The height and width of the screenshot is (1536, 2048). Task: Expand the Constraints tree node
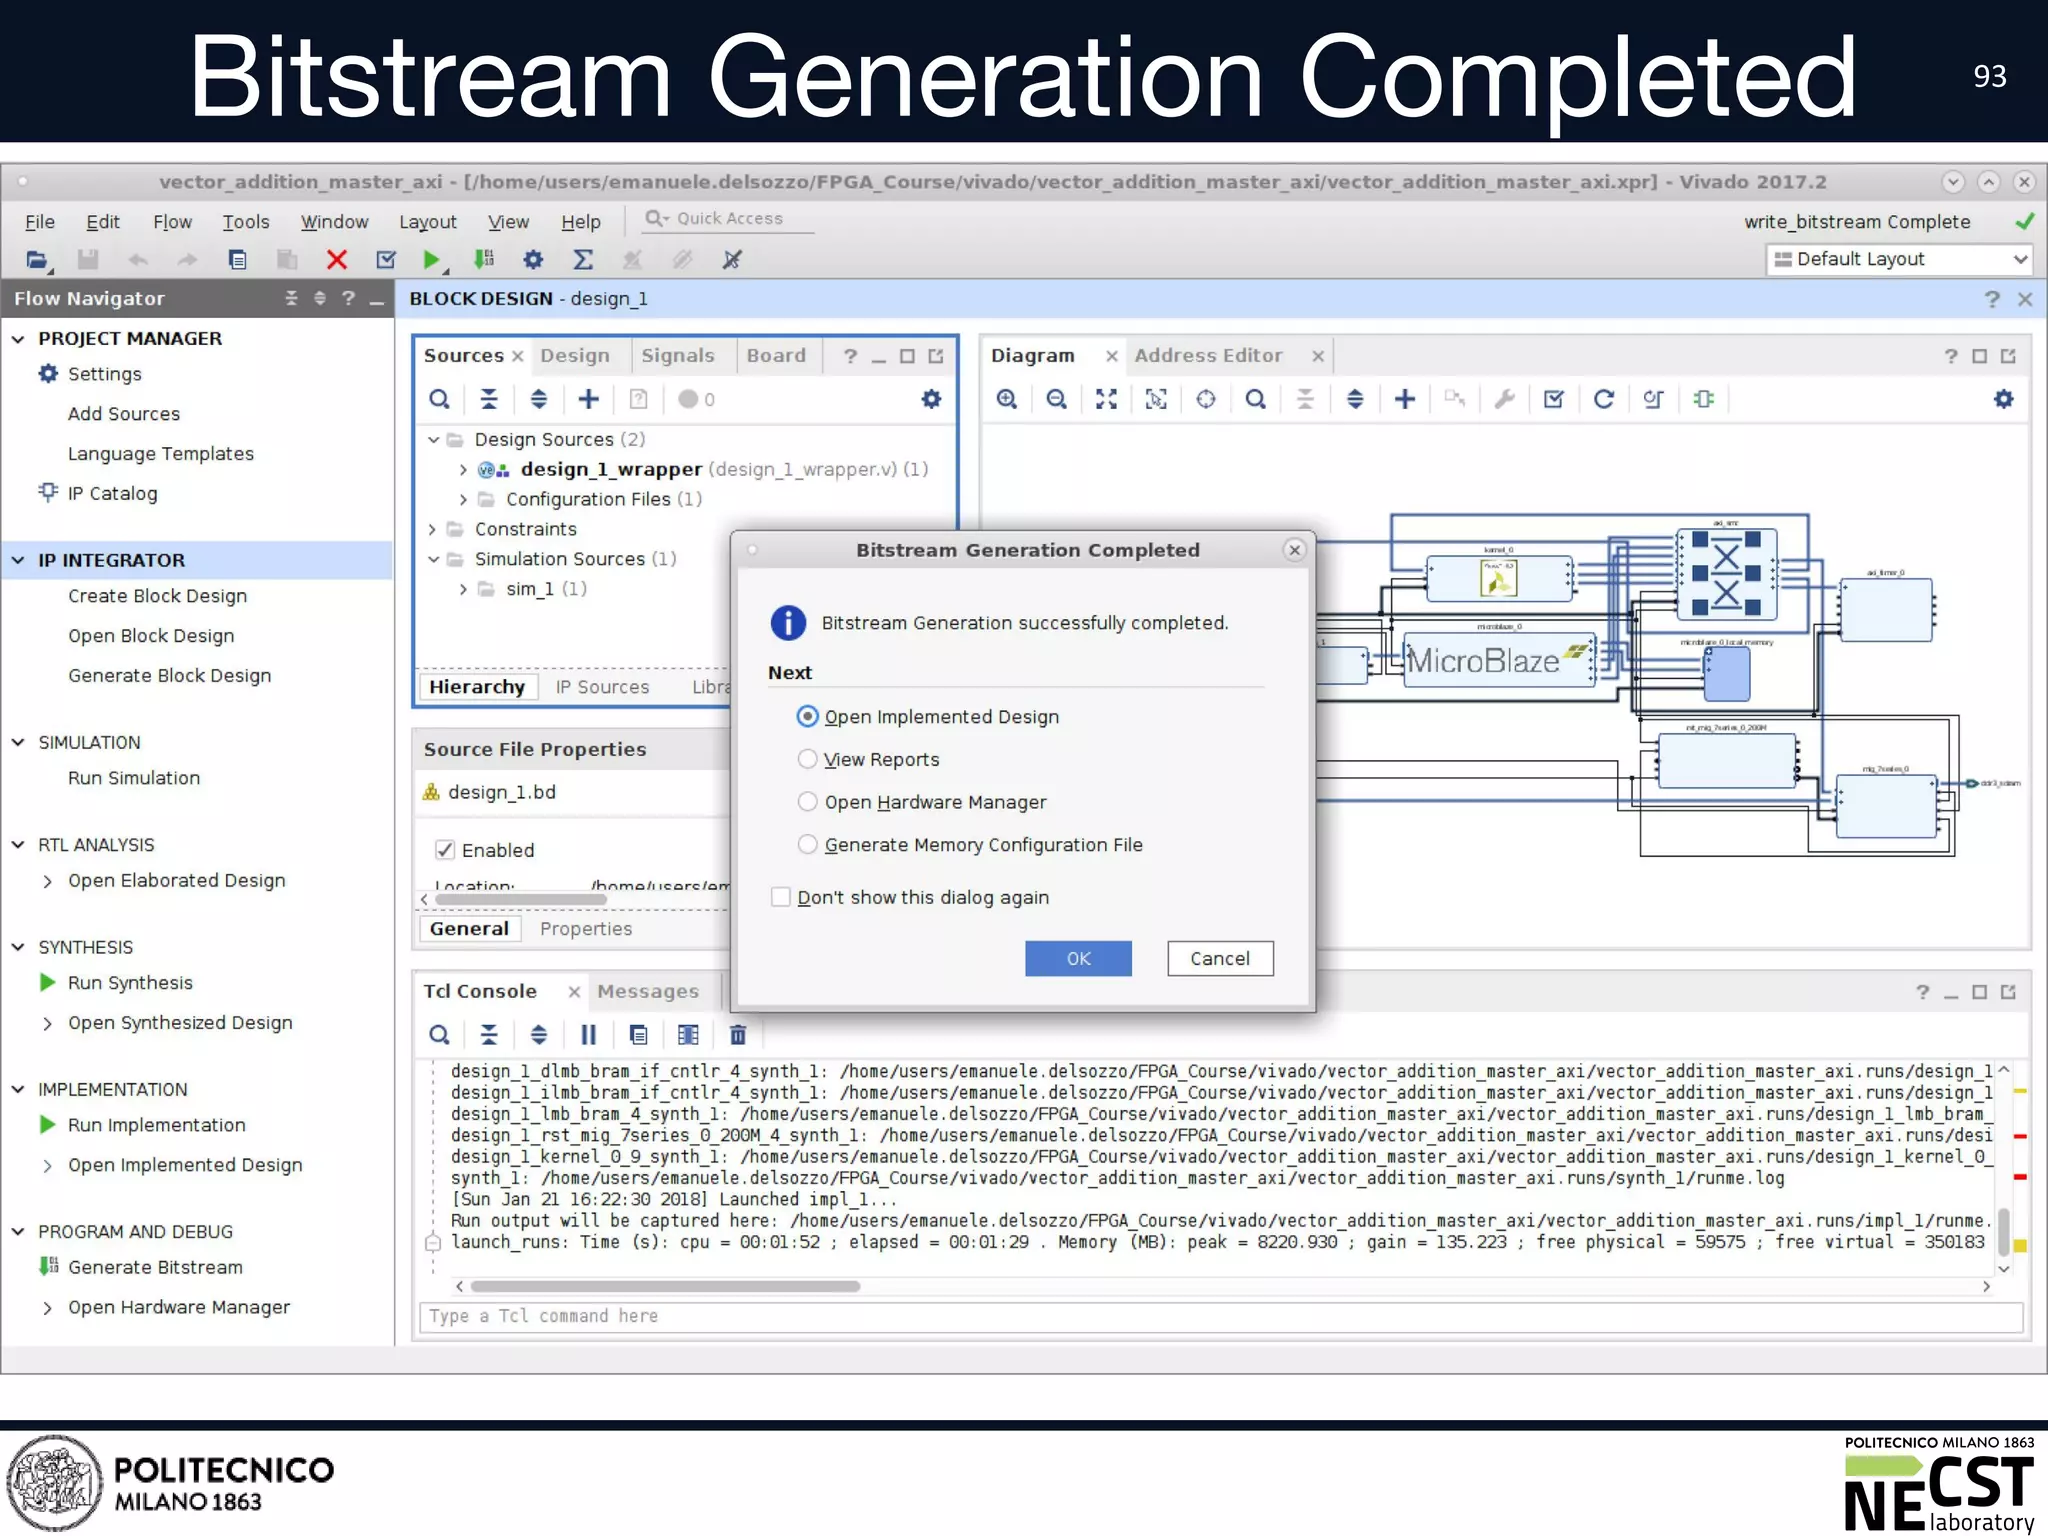click(x=433, y=529)
